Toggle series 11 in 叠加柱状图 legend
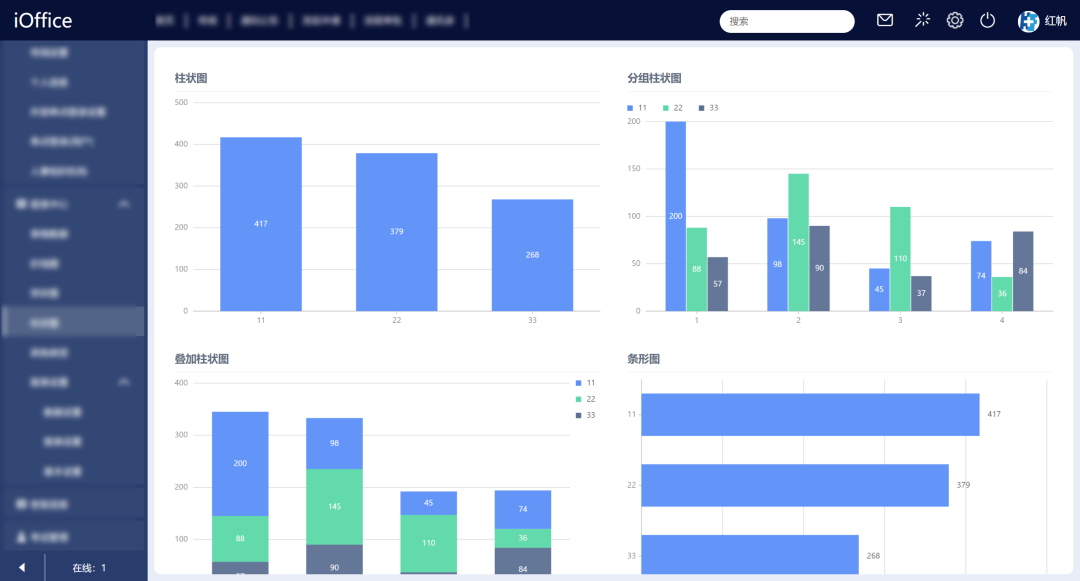1080x581 pixels. coord(585,383)
